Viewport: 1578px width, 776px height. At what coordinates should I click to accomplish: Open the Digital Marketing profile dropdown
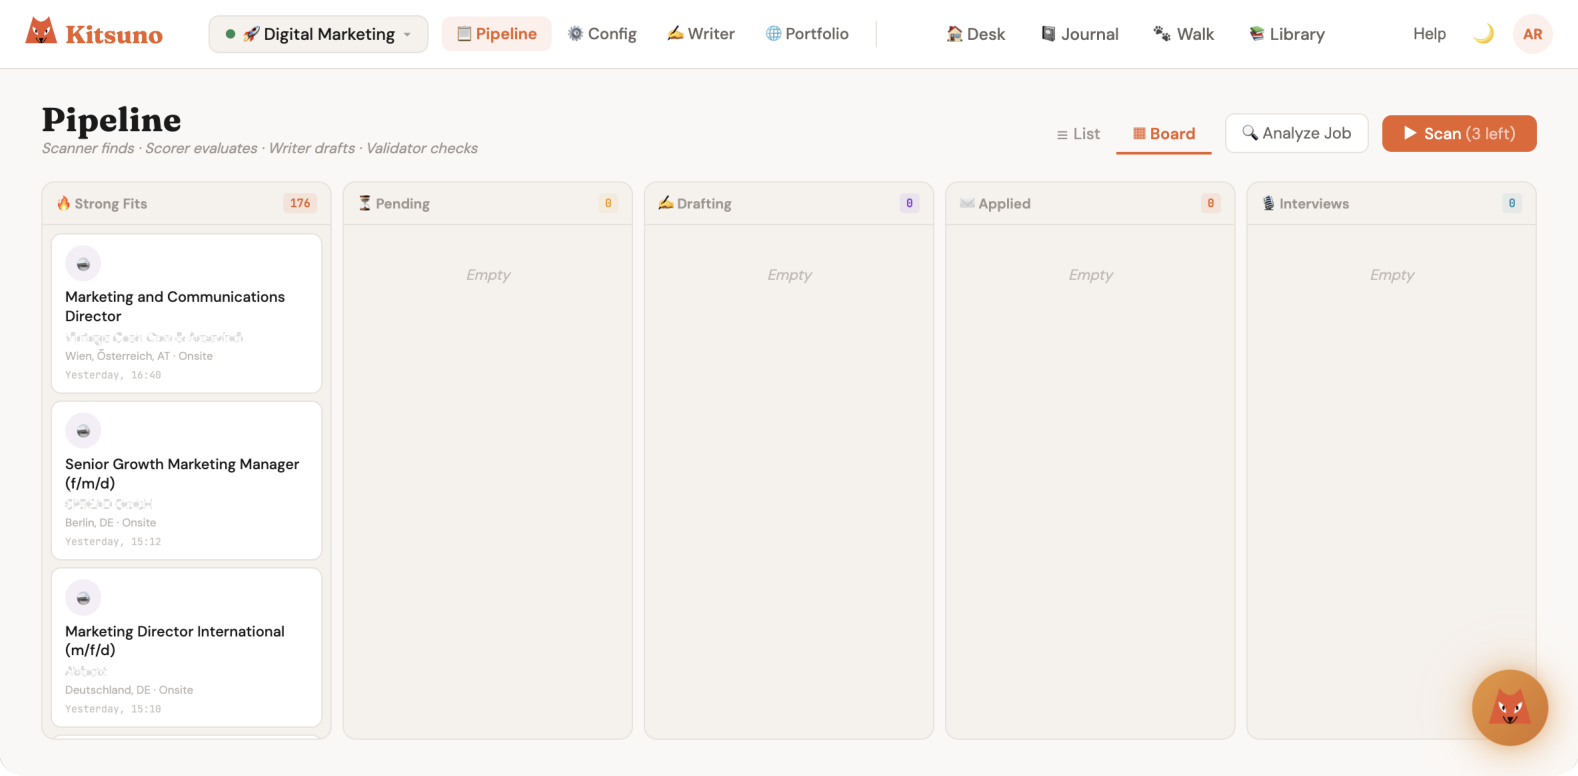pyautogui.click(x=318, y=34)
